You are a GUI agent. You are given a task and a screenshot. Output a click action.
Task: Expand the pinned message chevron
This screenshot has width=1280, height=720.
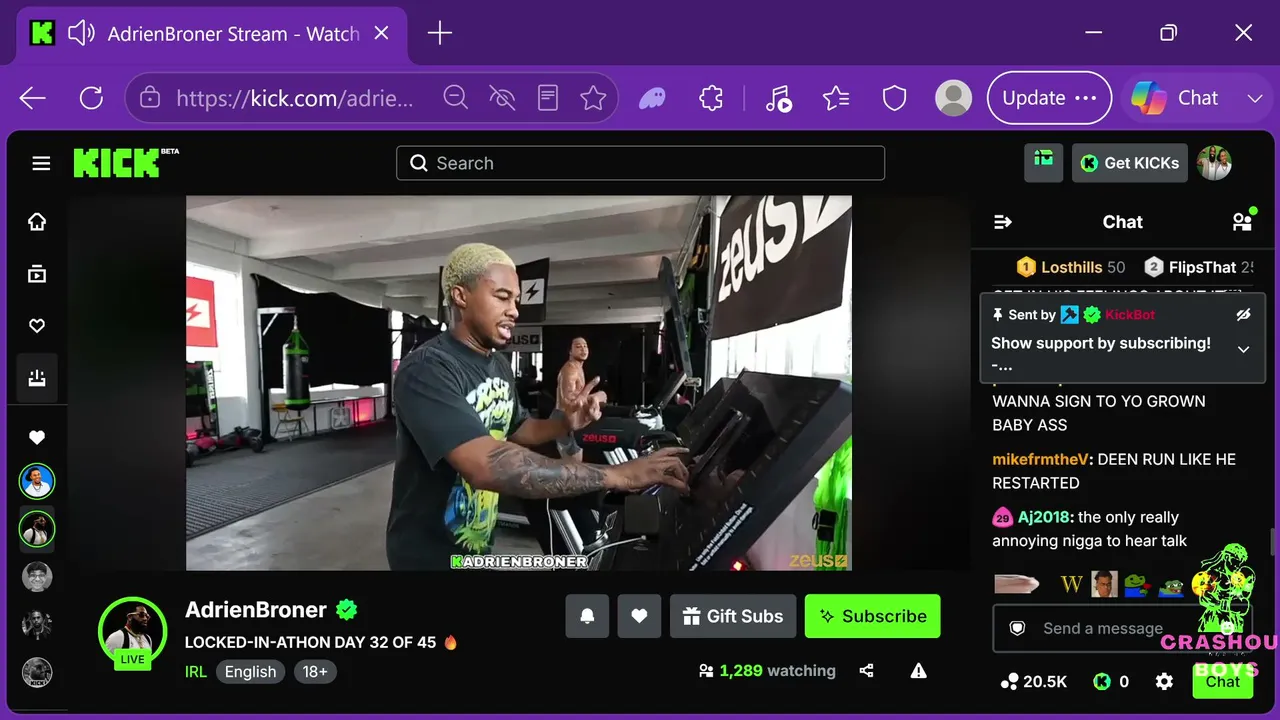tap(1243, 349)
